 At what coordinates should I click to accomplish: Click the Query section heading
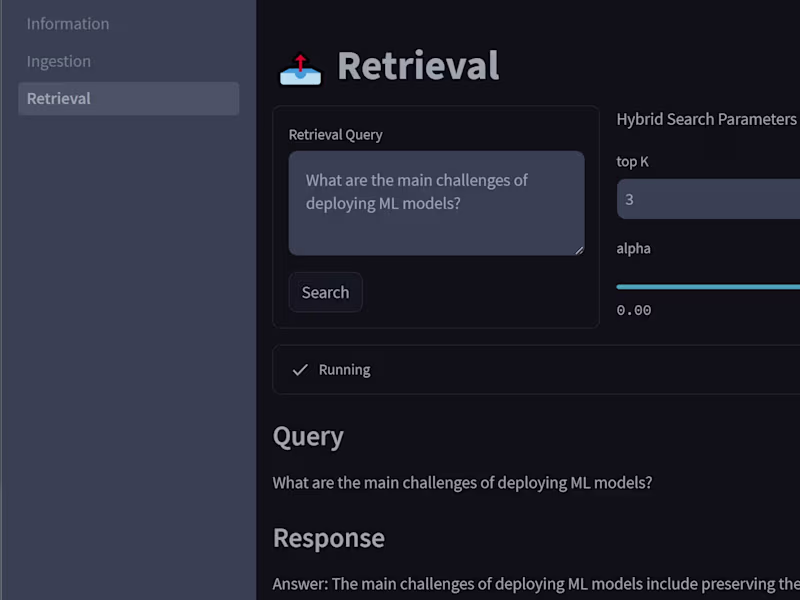click(308, 437)
